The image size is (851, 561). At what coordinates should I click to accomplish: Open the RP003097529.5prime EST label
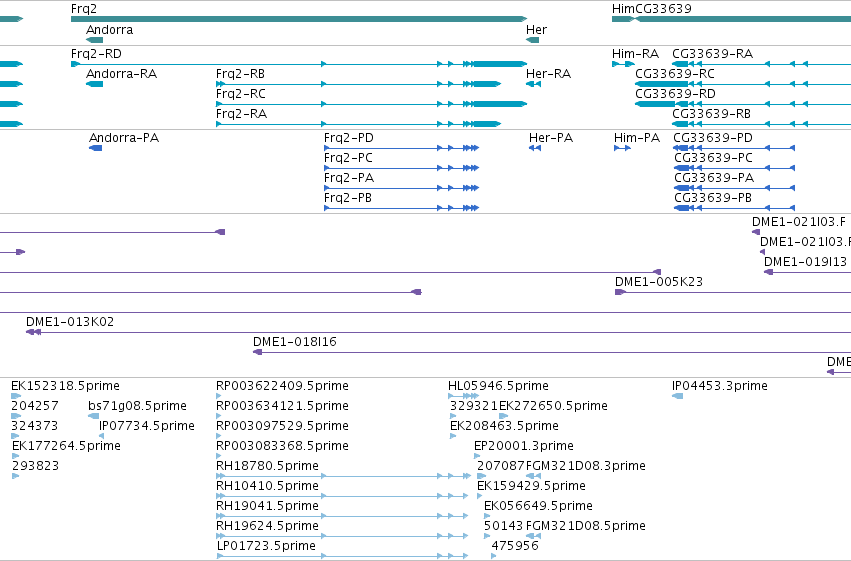point(282,426)
